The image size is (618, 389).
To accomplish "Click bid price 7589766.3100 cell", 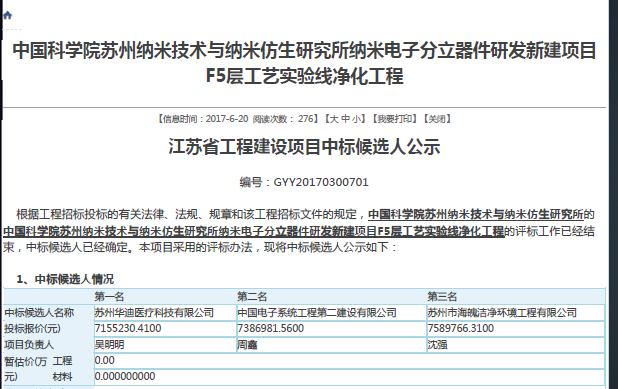I will click(516, 329).
